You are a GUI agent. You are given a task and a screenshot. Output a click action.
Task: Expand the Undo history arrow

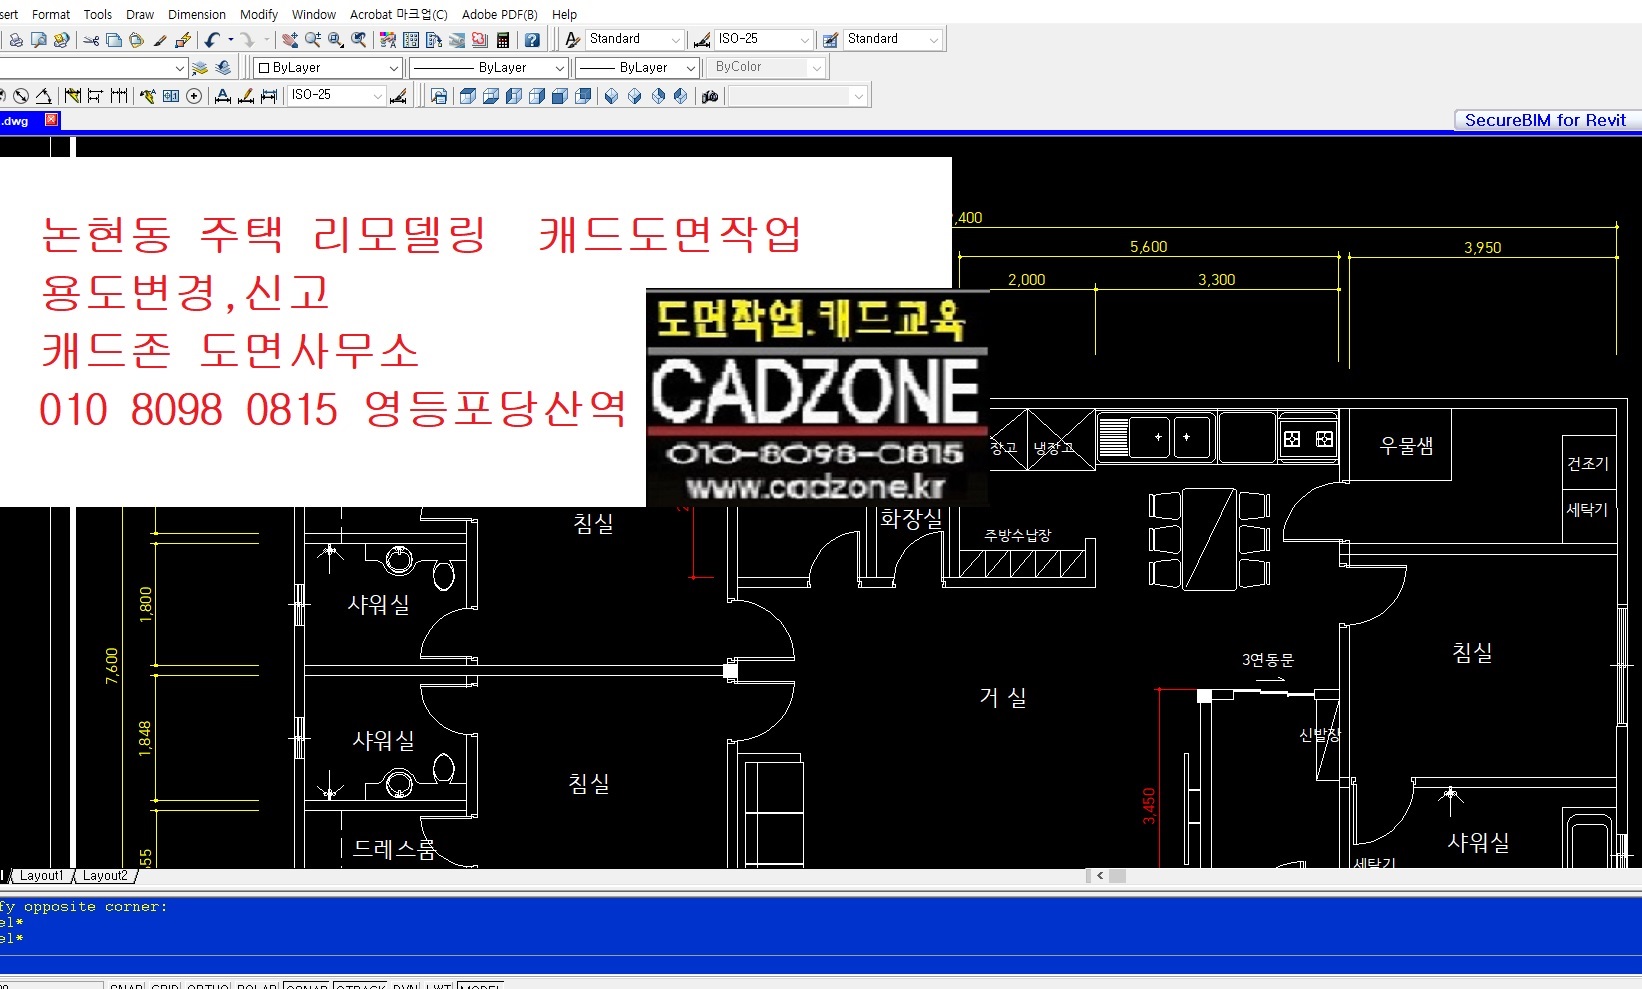click(x=231, y=40)
